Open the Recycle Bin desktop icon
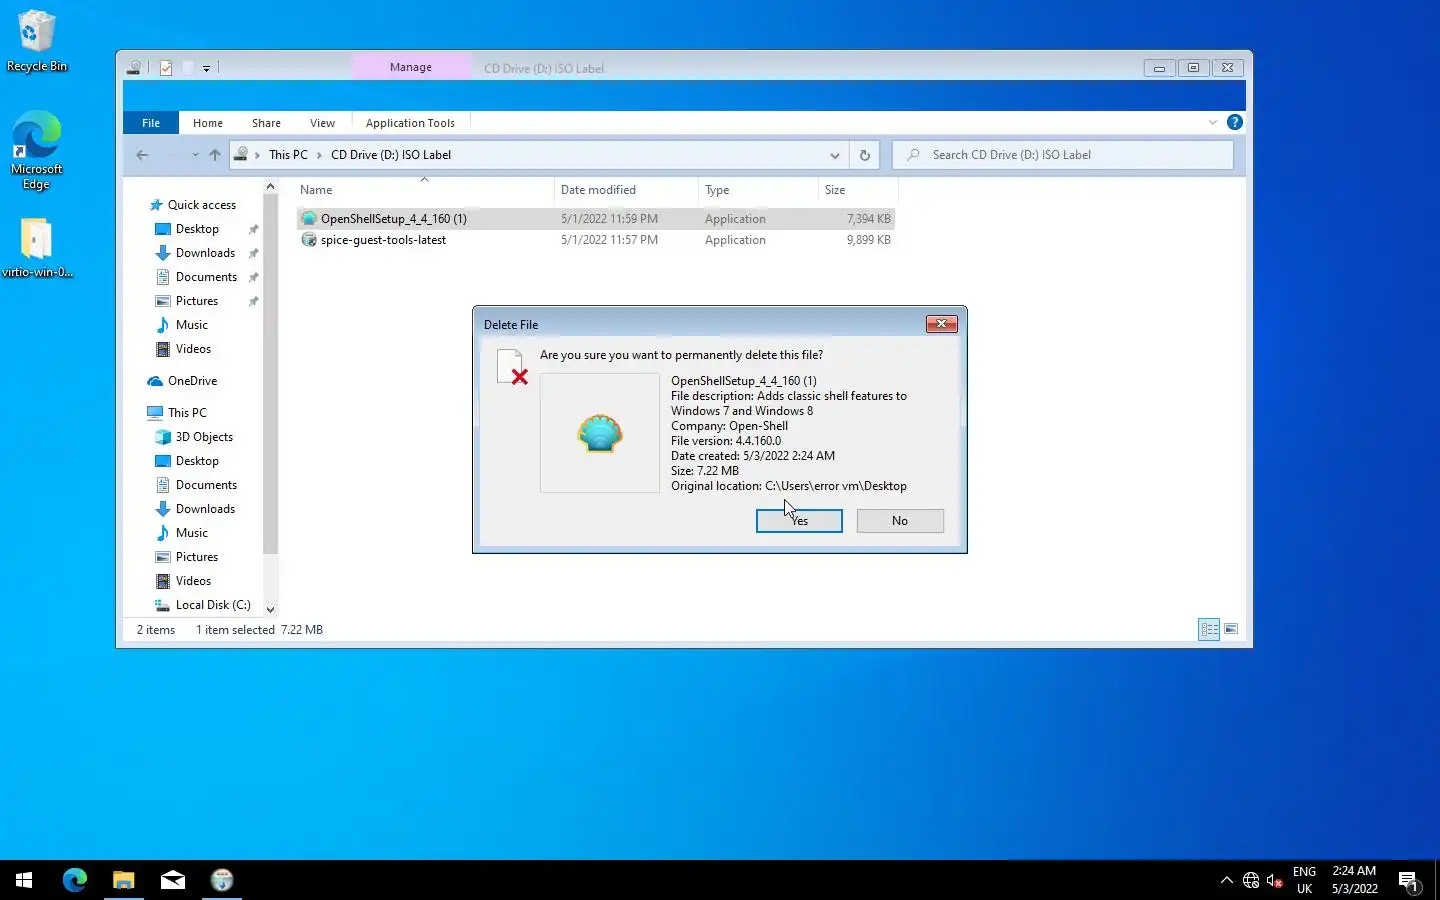The width and height of the screenshot is (1440, 900). (37, 42)
